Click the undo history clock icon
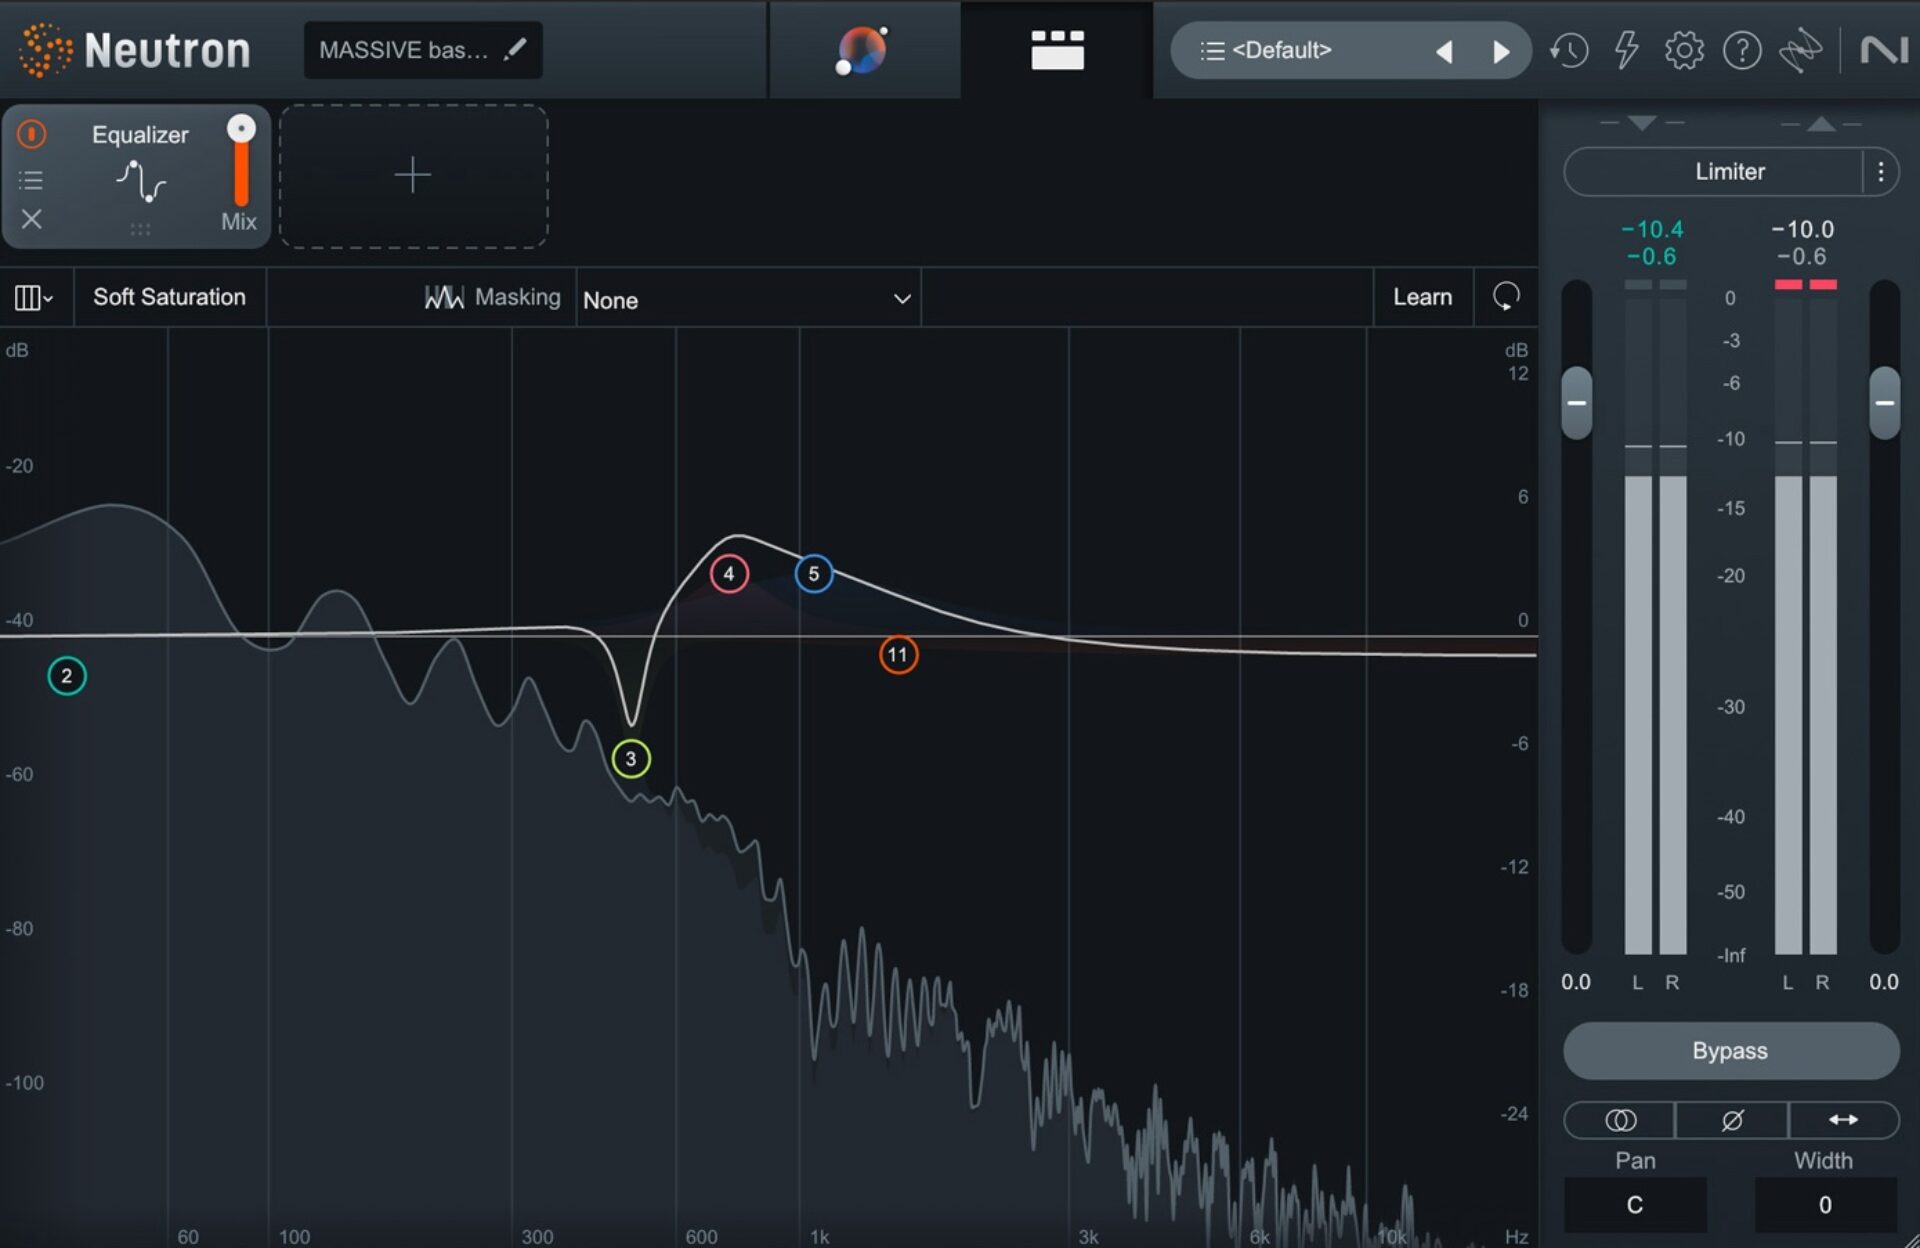Screen dimensions: 1920x1248 [1570, 50]
